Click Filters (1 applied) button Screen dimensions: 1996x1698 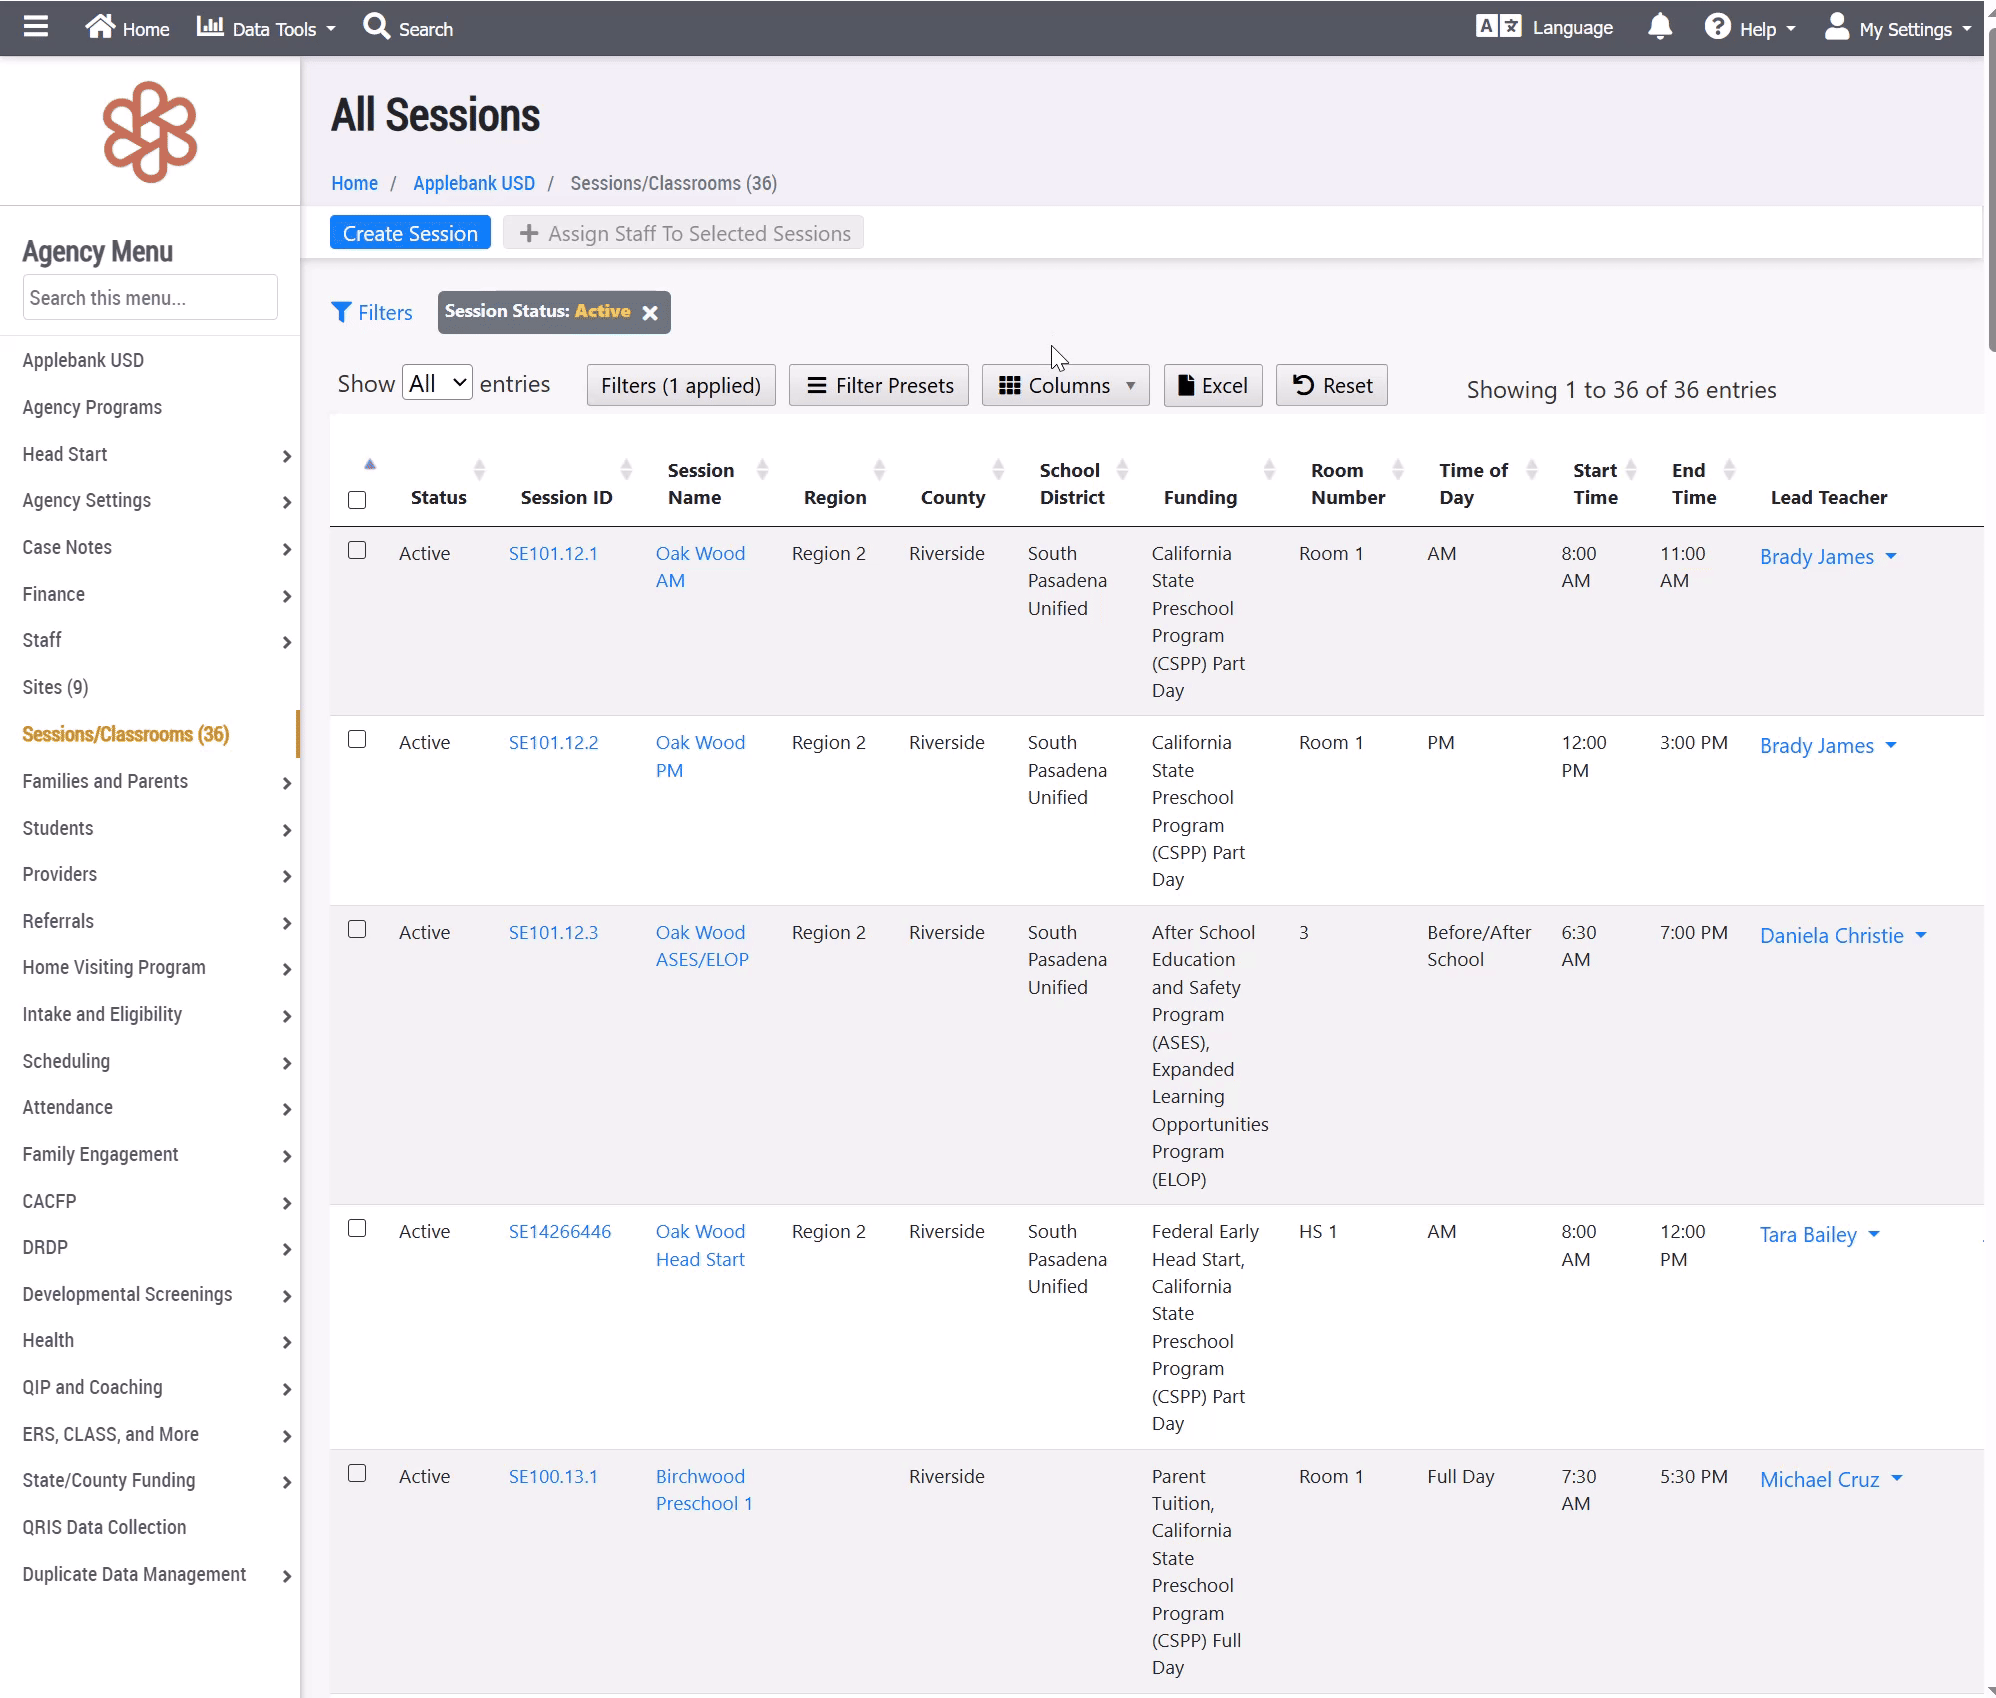click(x=681, y=386)
